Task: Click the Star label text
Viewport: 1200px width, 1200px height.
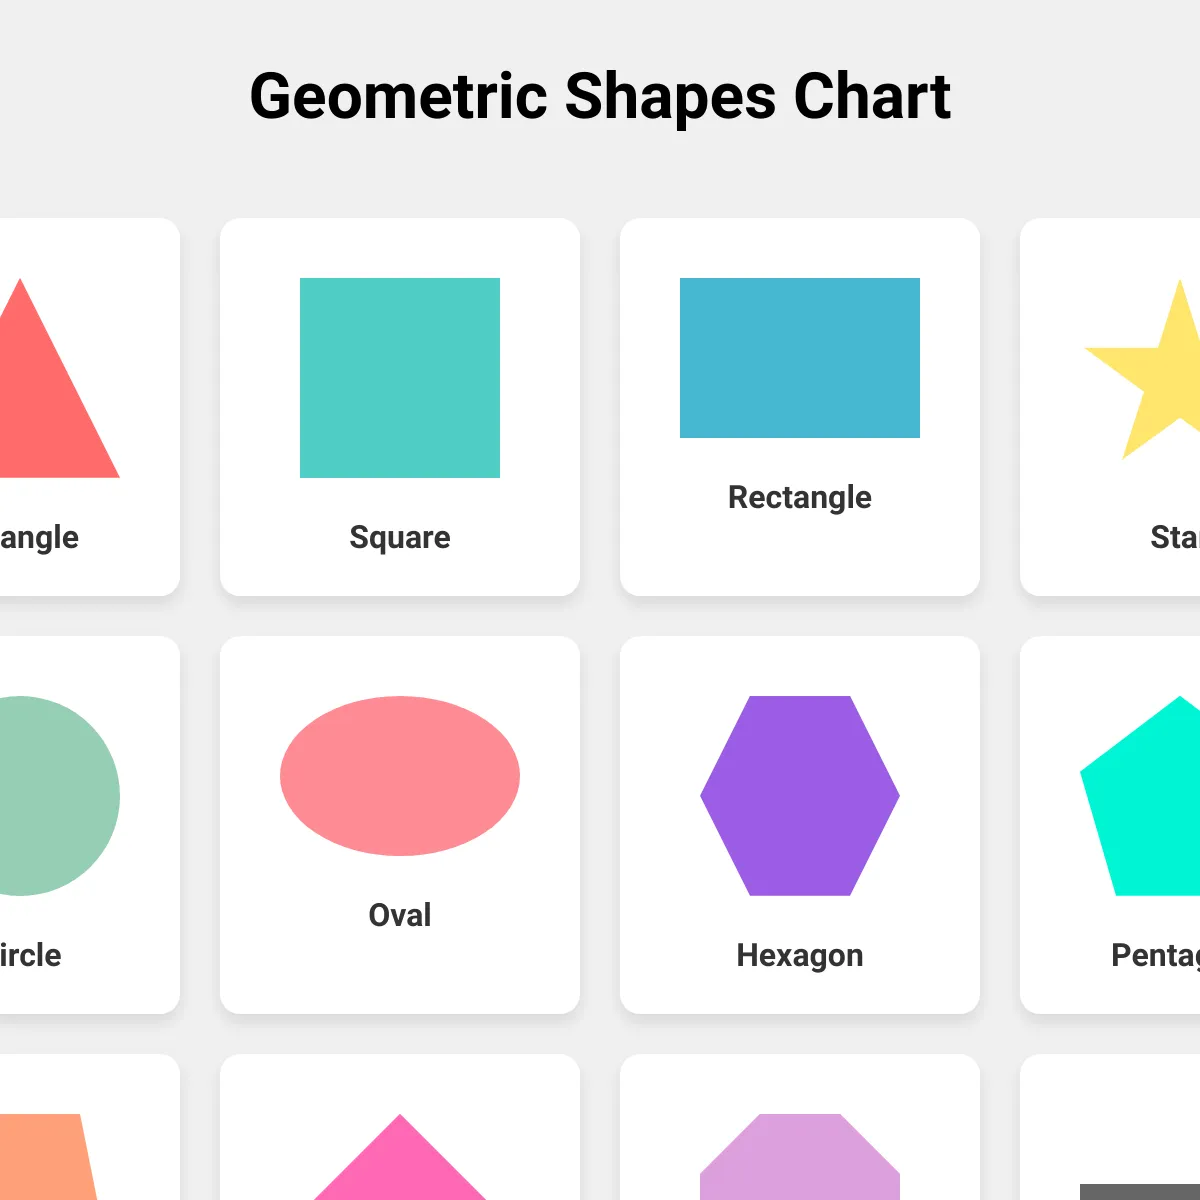Action: coord(1175,537)
